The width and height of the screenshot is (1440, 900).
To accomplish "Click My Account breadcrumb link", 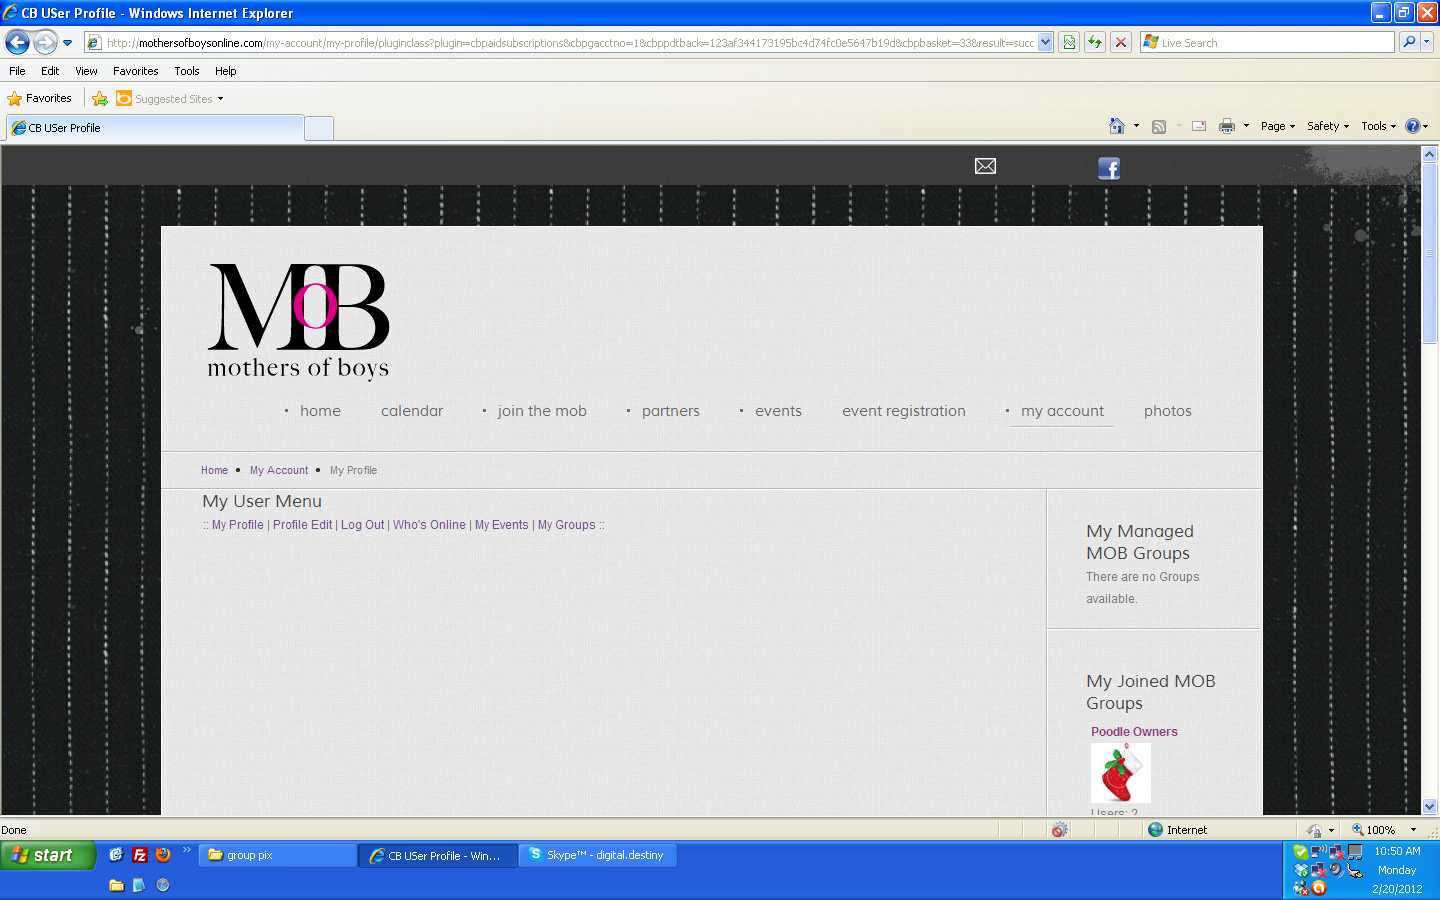I will (279, 470).
